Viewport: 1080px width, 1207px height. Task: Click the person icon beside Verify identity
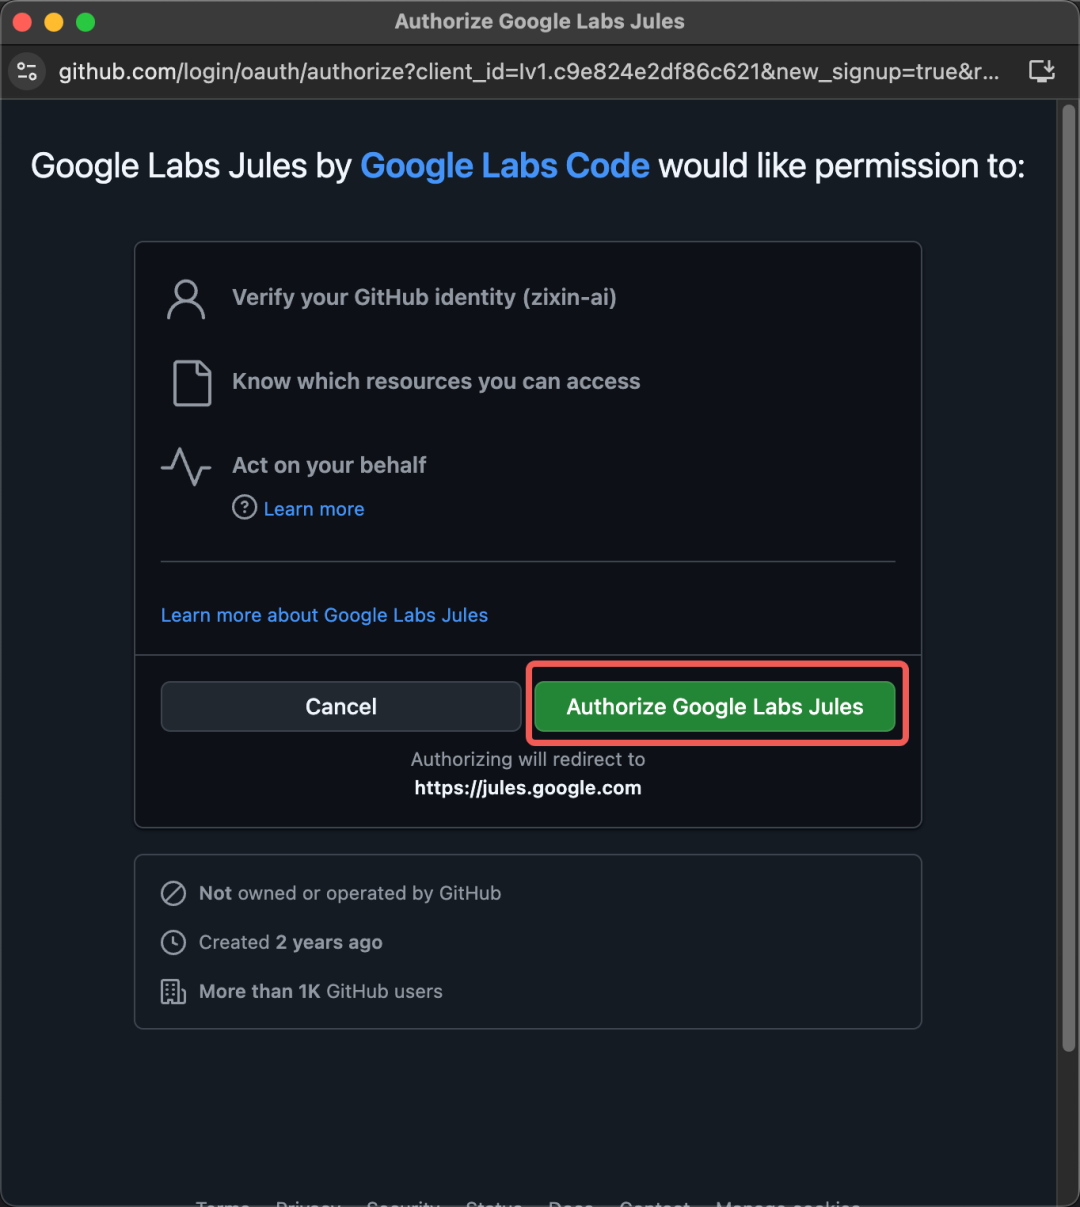186,299
